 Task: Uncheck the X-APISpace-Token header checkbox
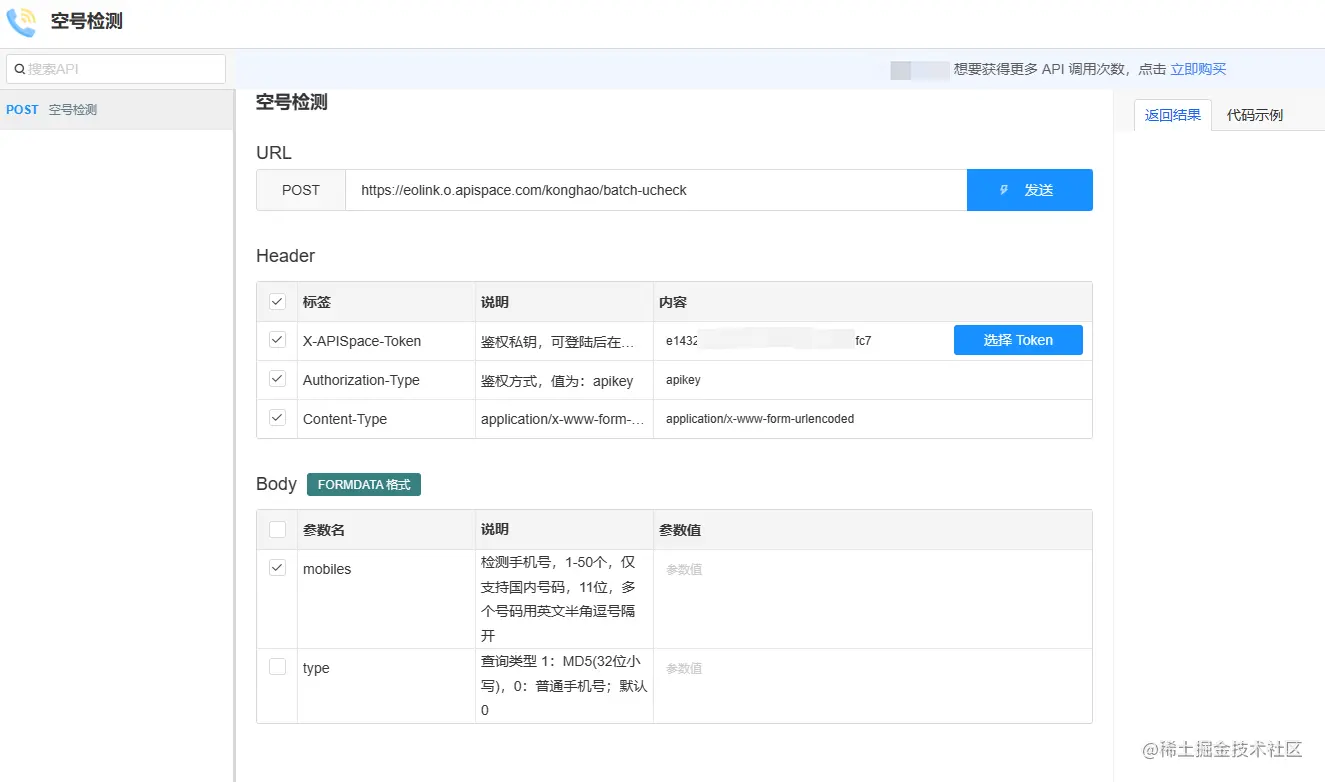click(277, 340)
